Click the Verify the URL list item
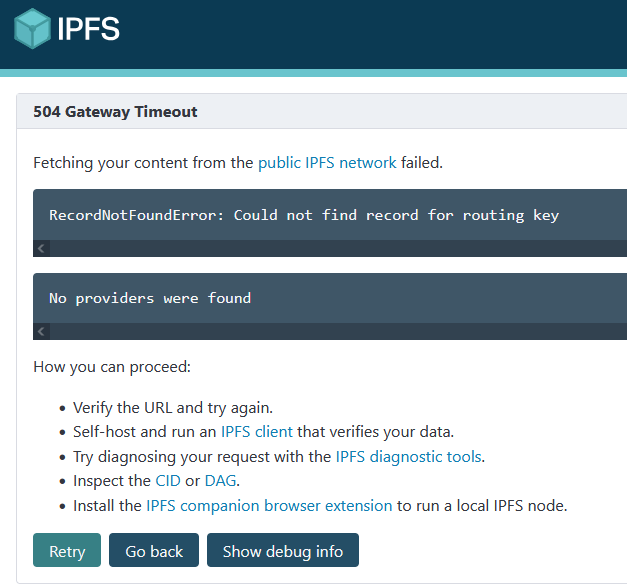This screenshot has width=627, height=586. point(173,408)
